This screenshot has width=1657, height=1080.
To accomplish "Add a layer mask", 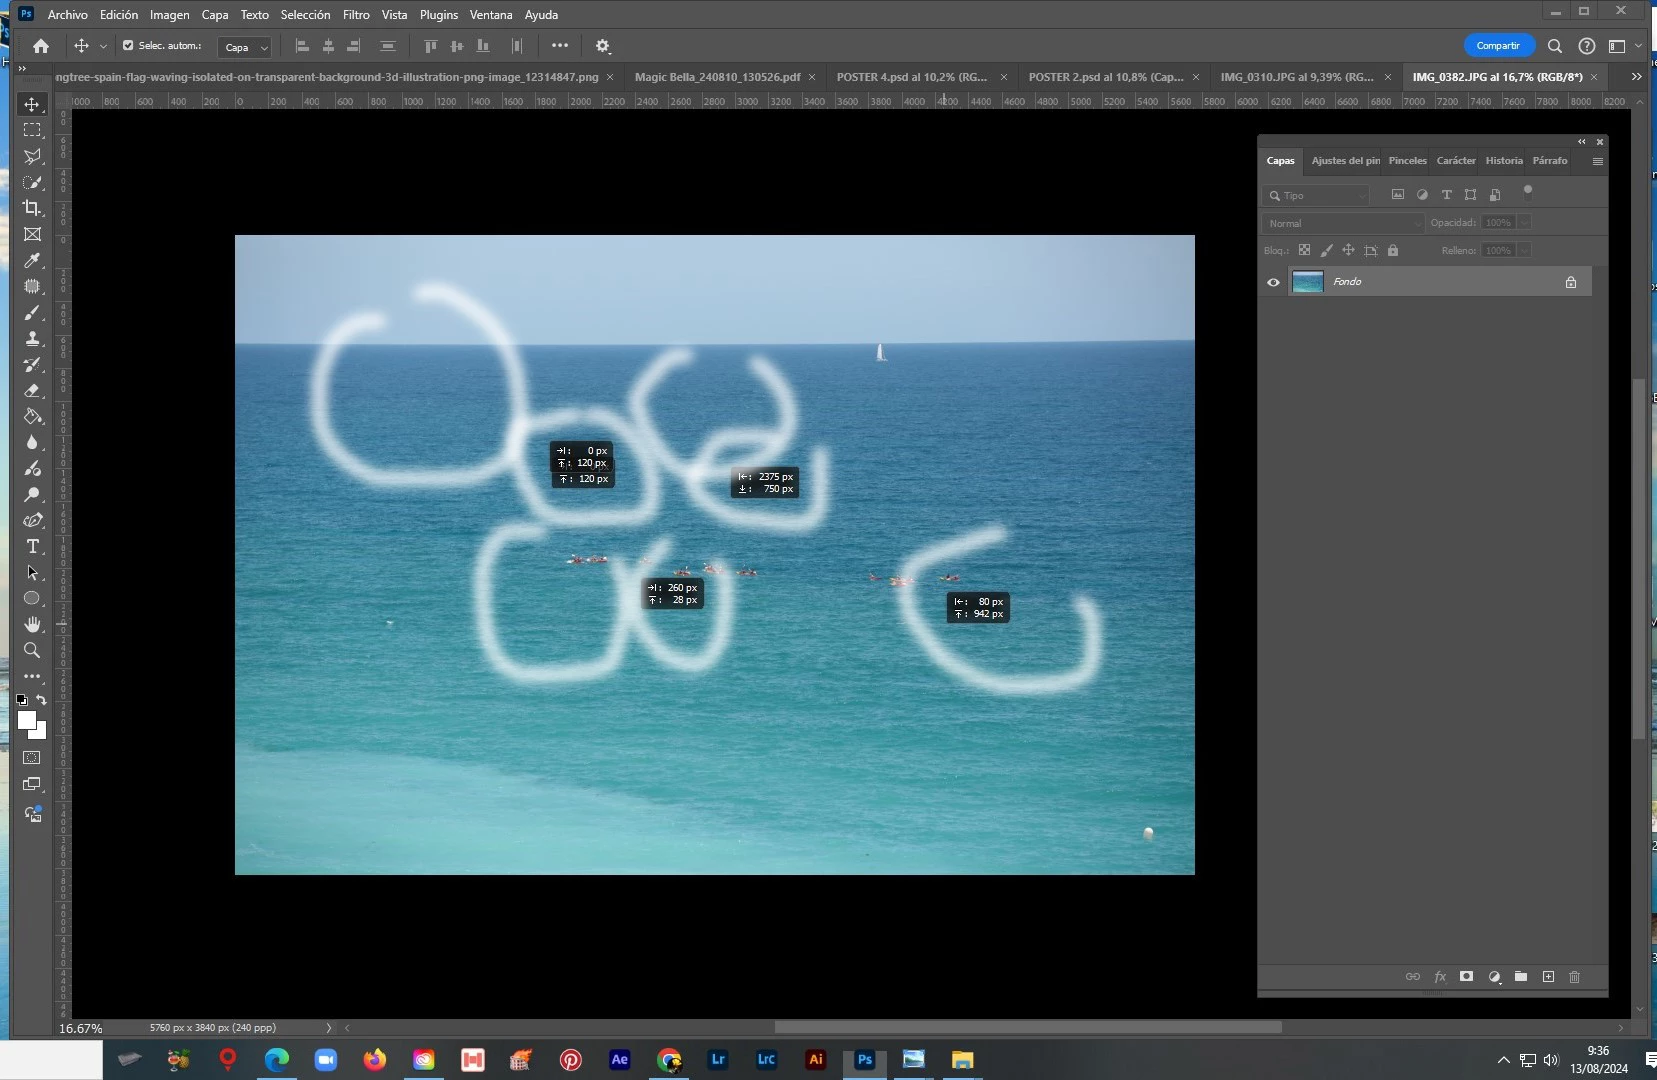I will [1466, 977].
